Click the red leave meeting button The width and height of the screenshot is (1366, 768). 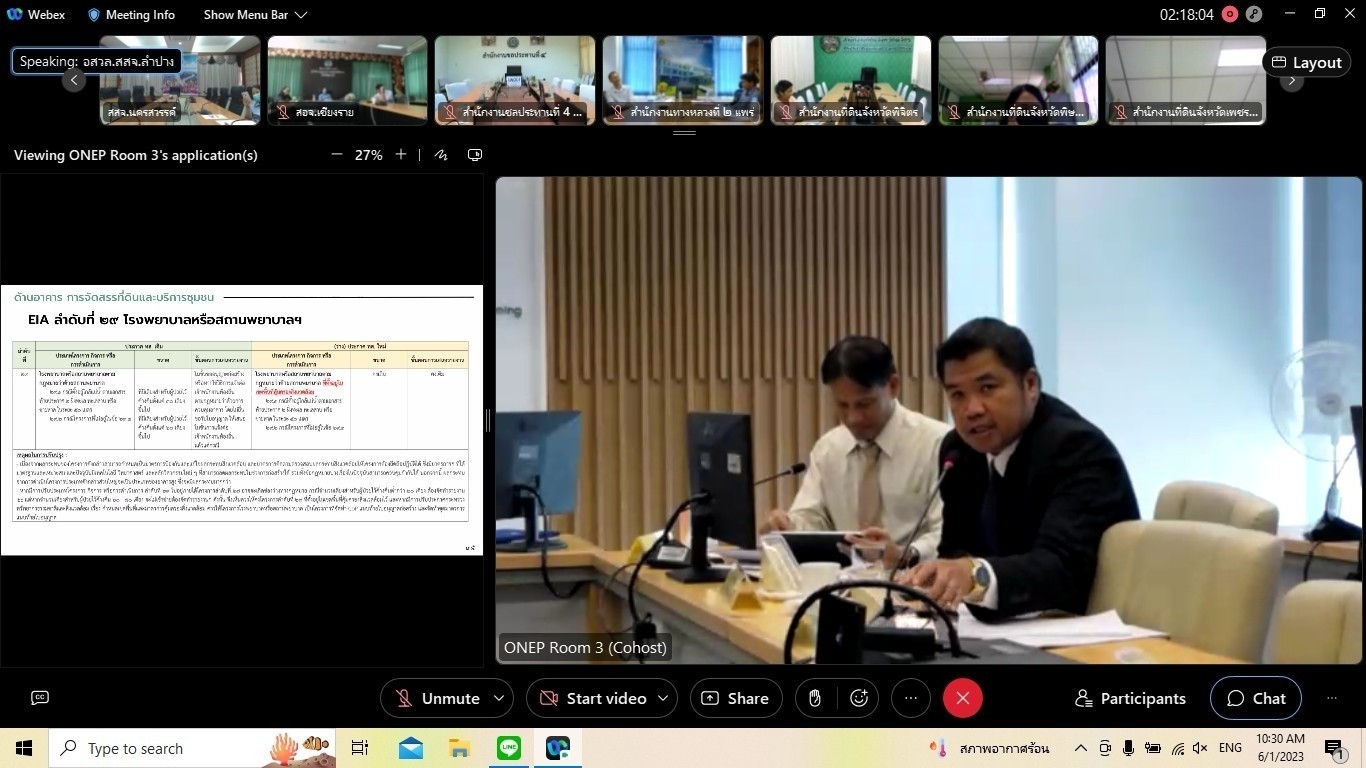tap(962, 698)
